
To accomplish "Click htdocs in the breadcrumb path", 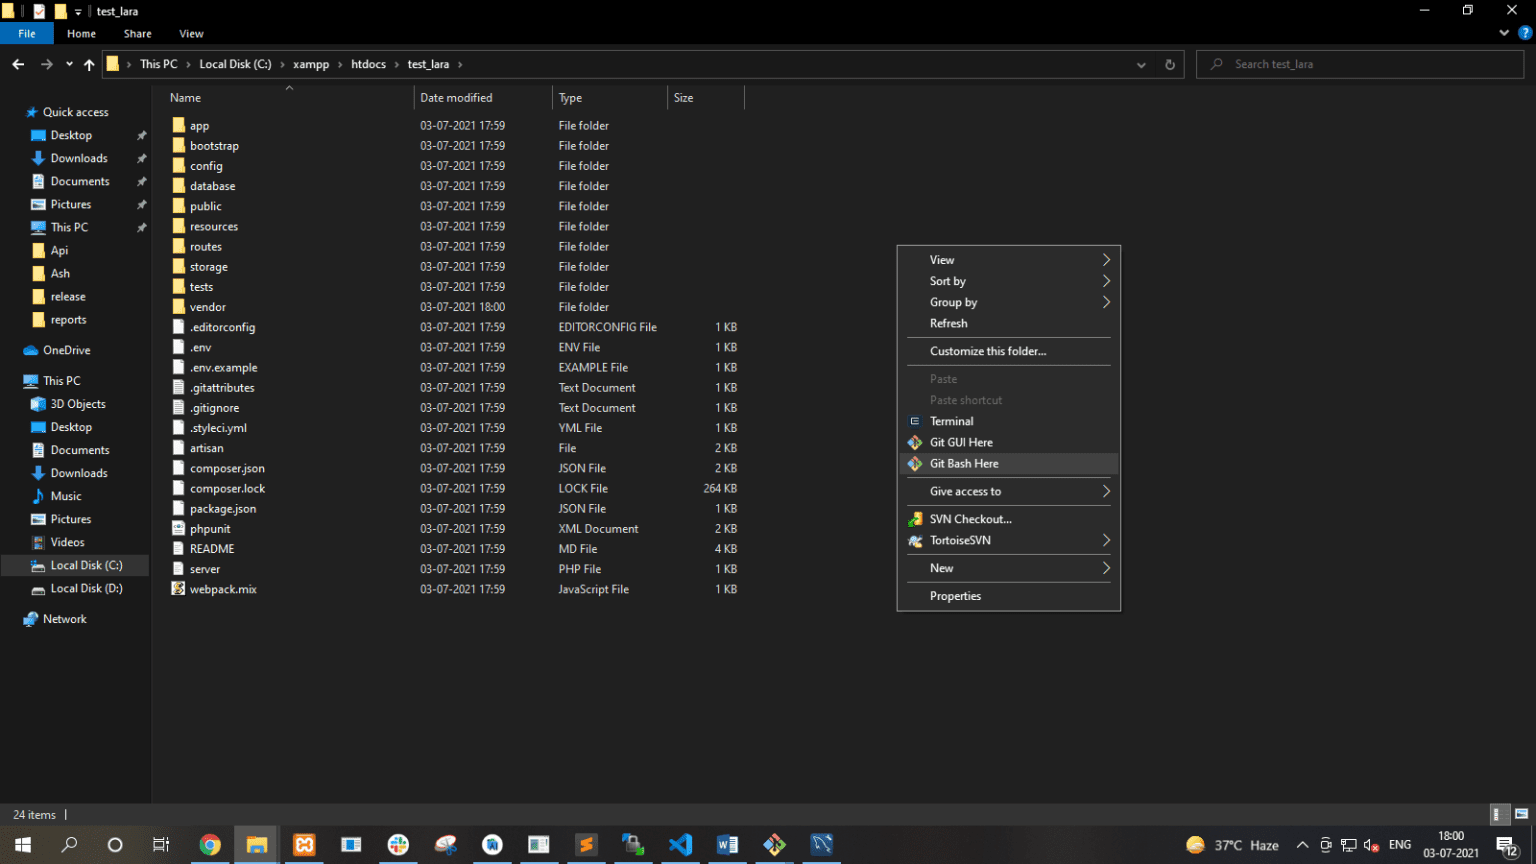I will coord(368,65).
